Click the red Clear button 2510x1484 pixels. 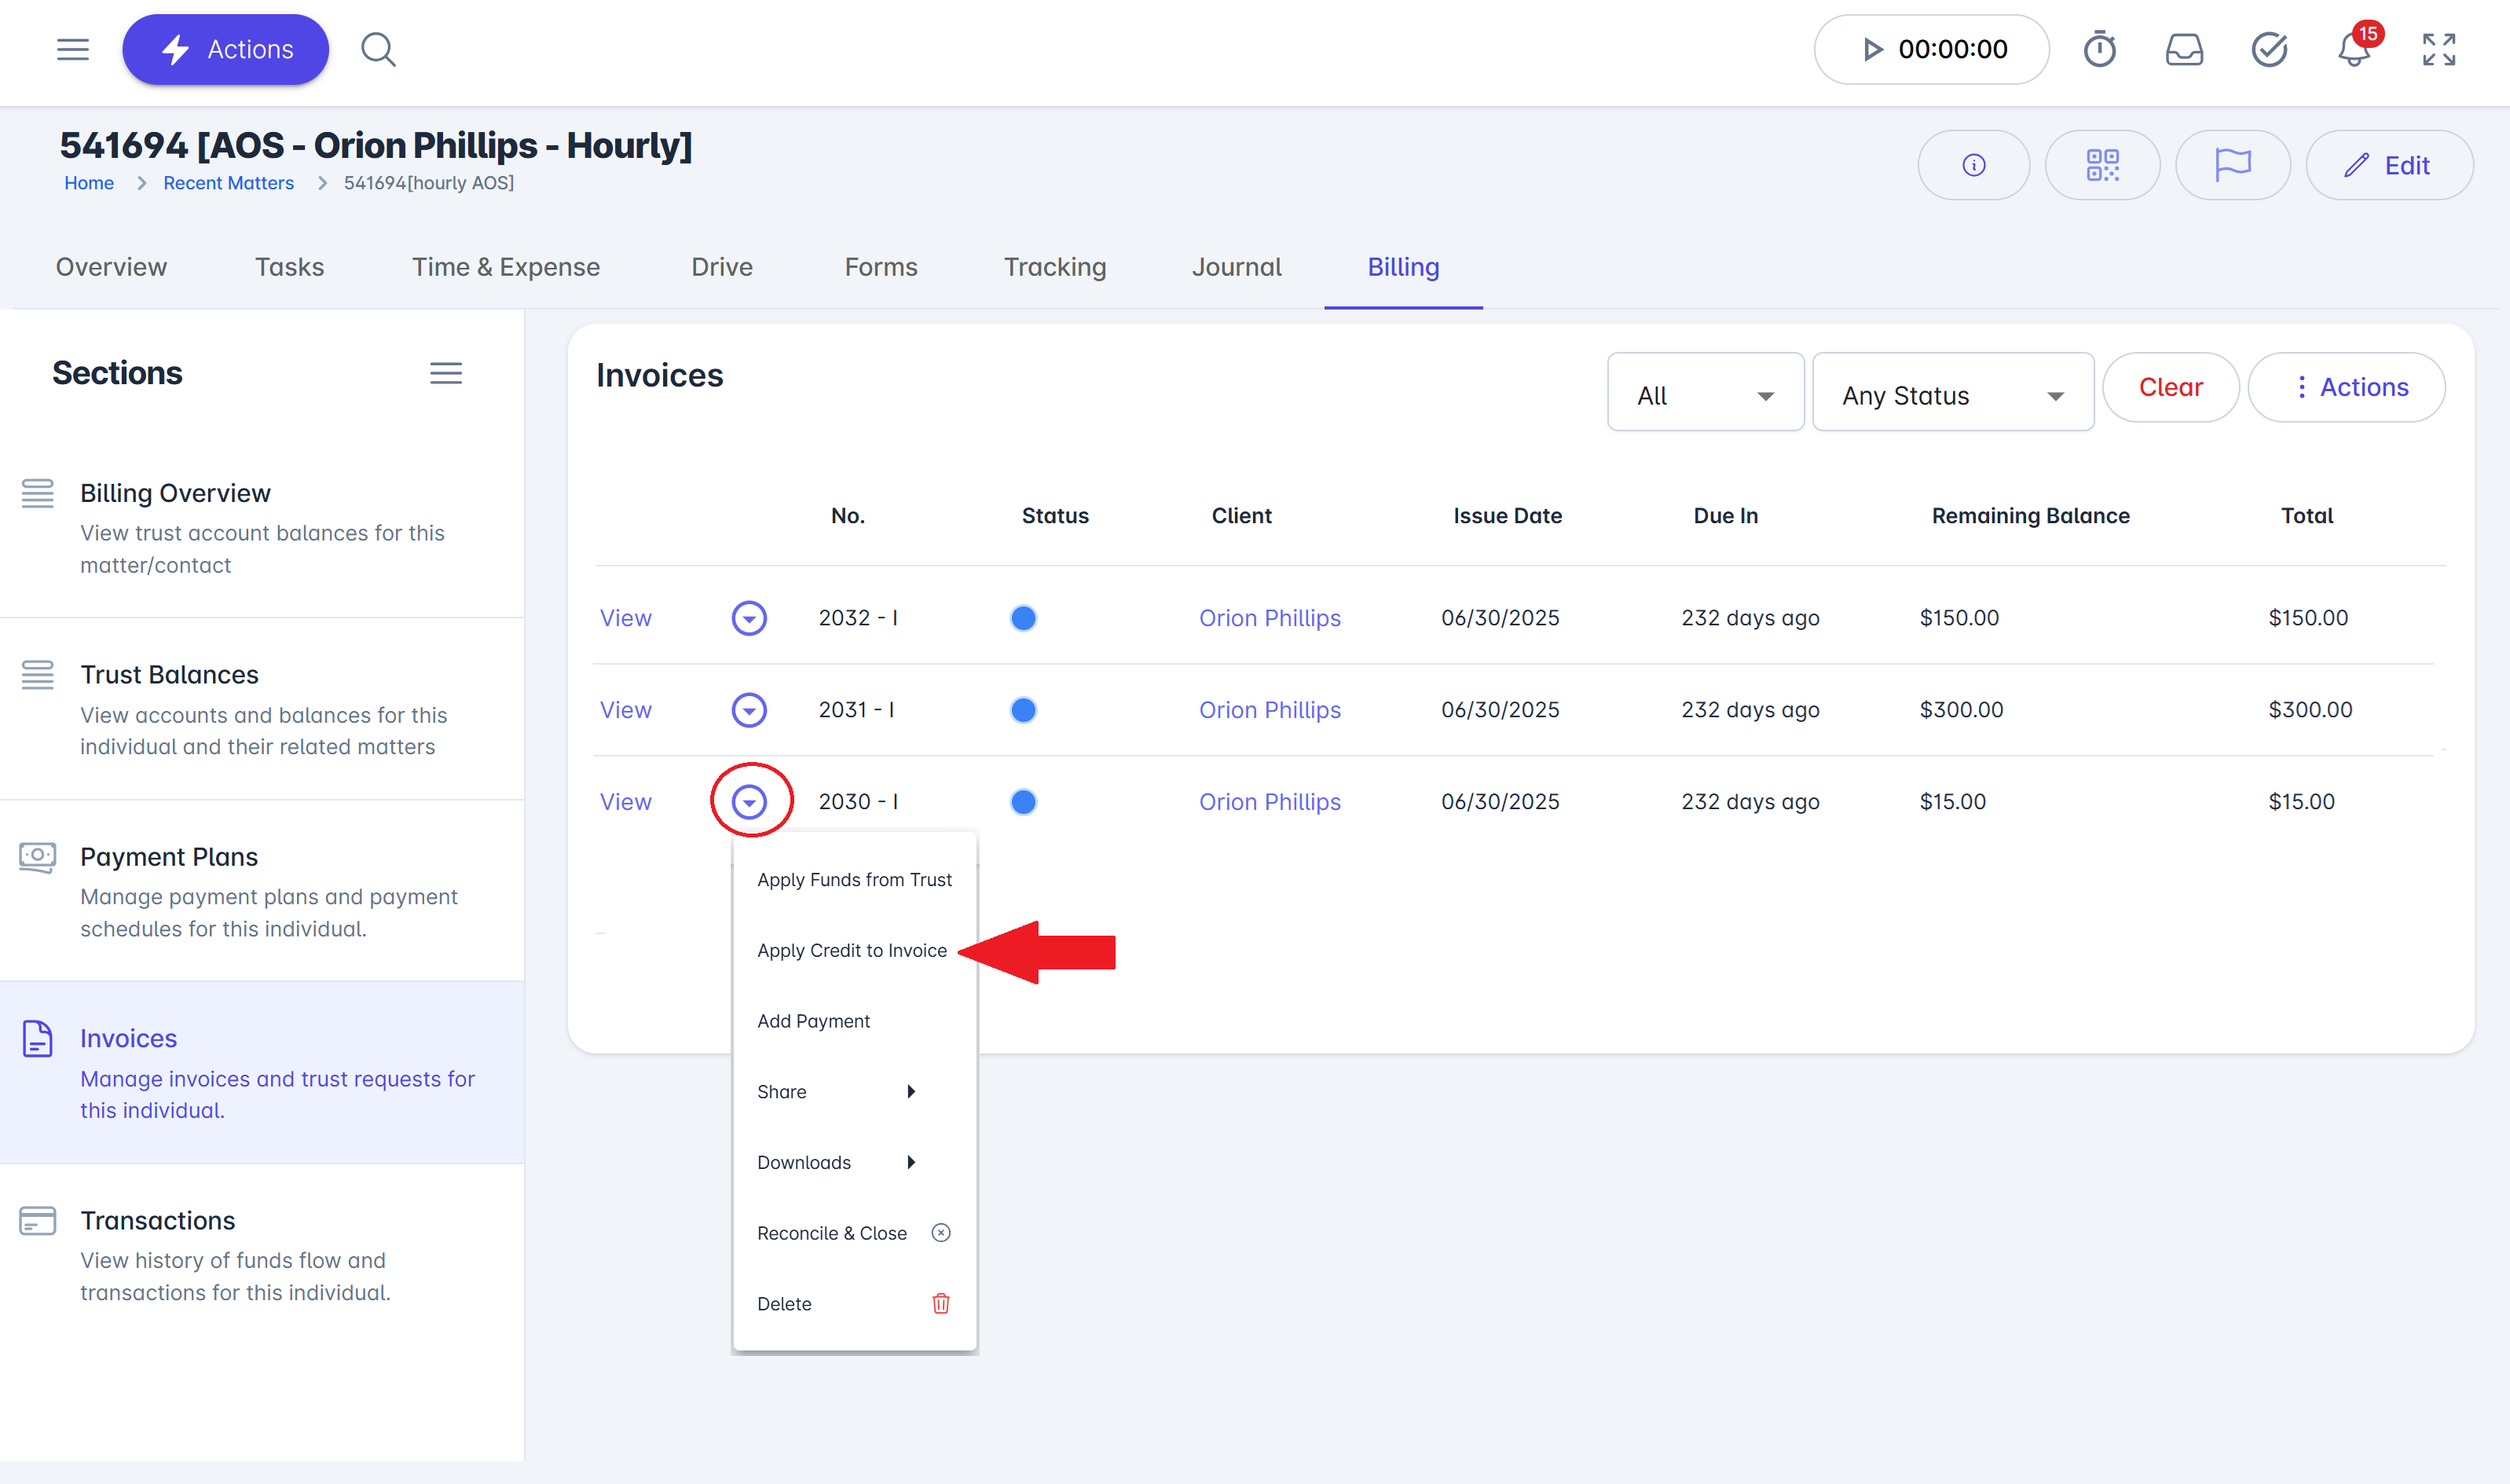pos(2170,387)
